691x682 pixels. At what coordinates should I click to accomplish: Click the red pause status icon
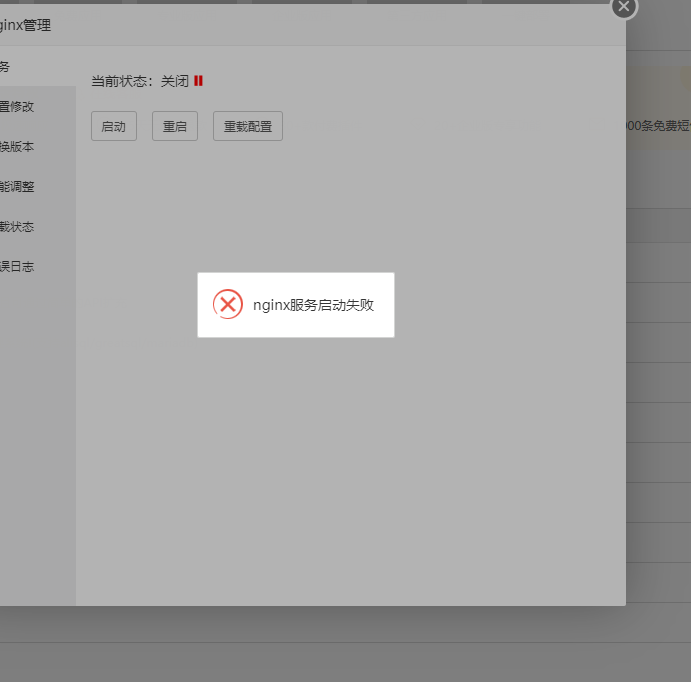[198, 81]
